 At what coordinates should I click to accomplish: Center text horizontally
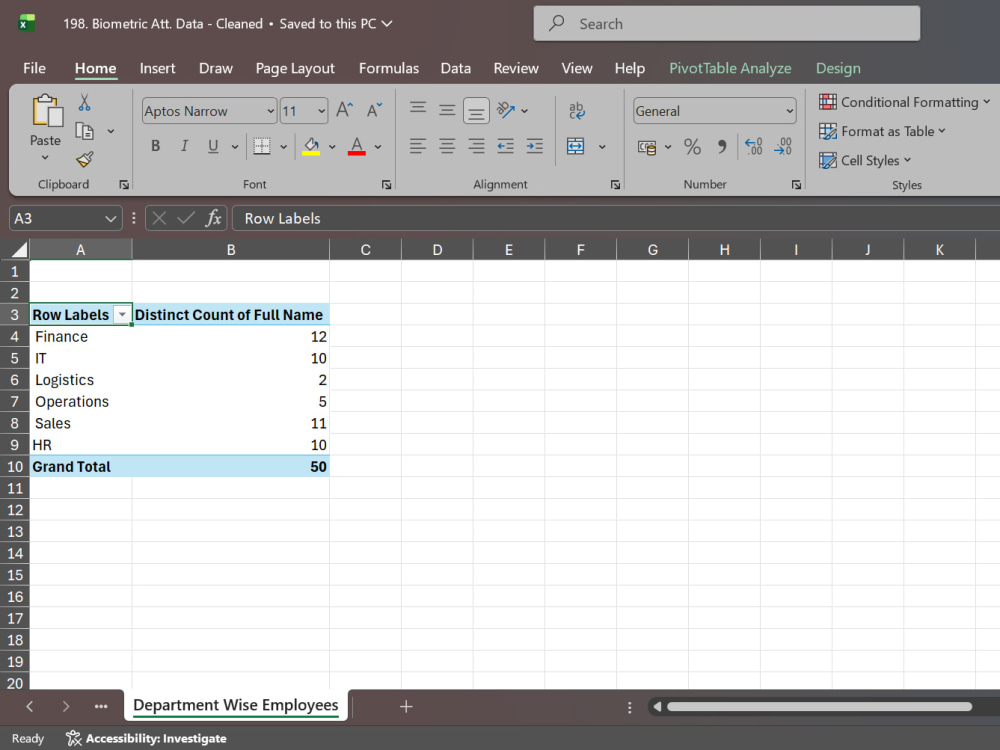[x=447, y=146]
